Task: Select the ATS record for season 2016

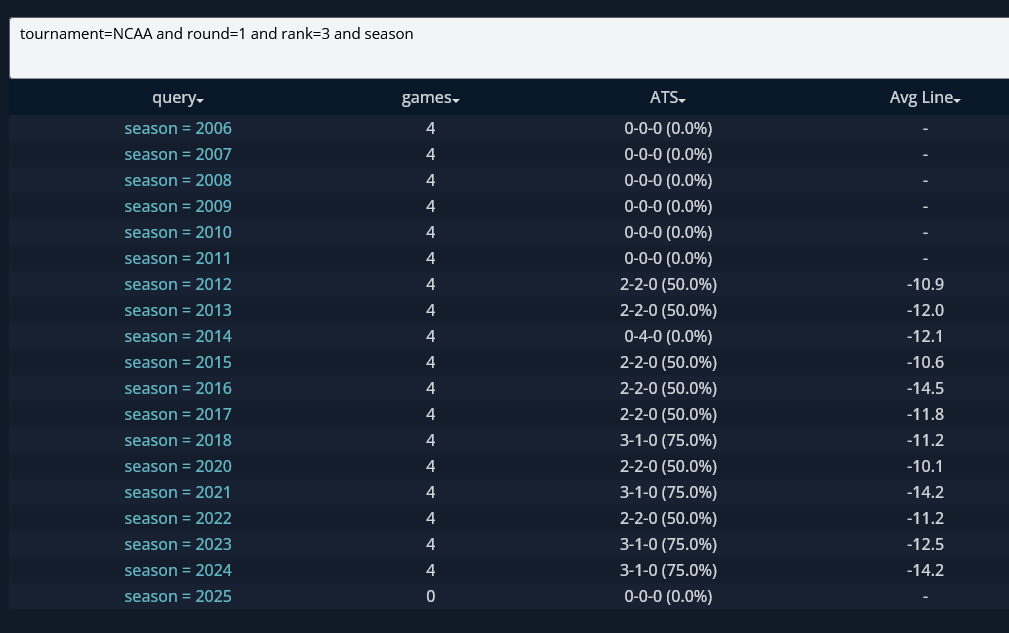Action: coord(668,389)
